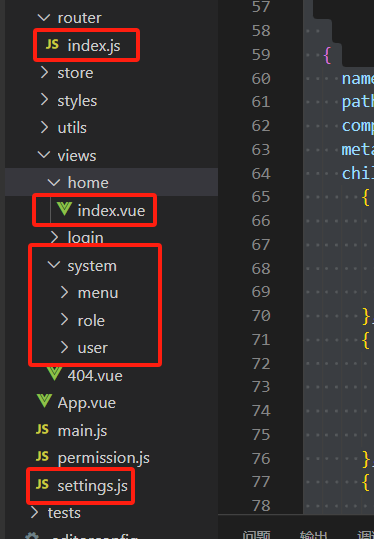The height and width of the screenshot is (539, 374).
Task: Click the JS icon beside permission.js
Action: click(42, 456)
